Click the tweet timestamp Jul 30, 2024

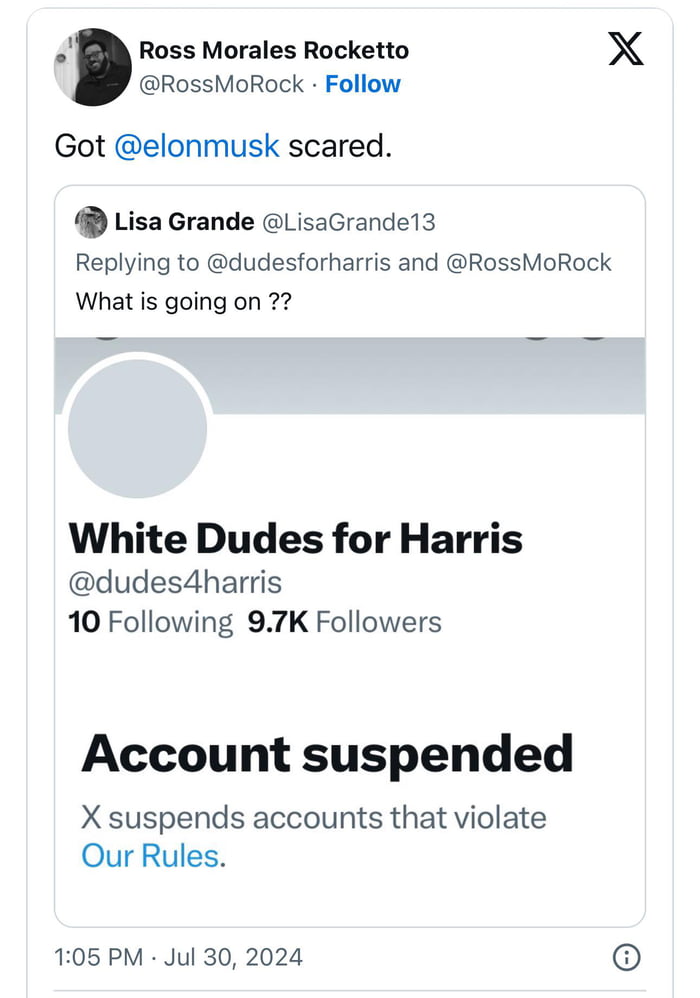(x=177, y=957)
